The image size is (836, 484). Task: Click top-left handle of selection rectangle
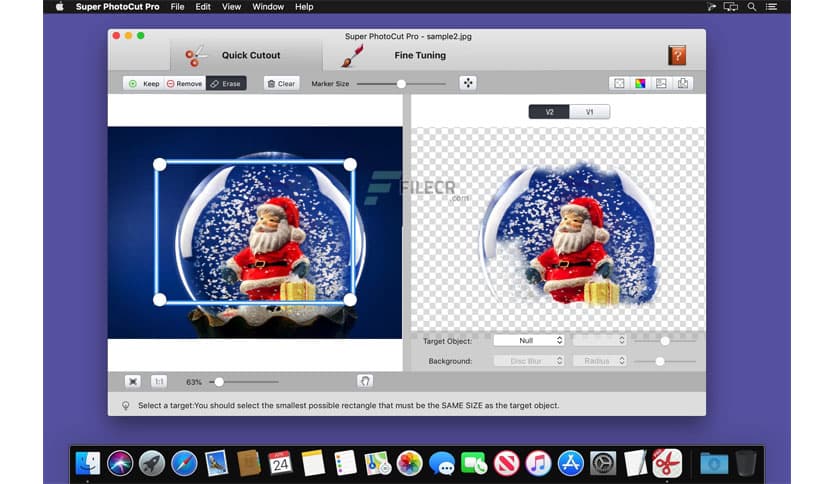pyautogui.click(x=159, y=165)
